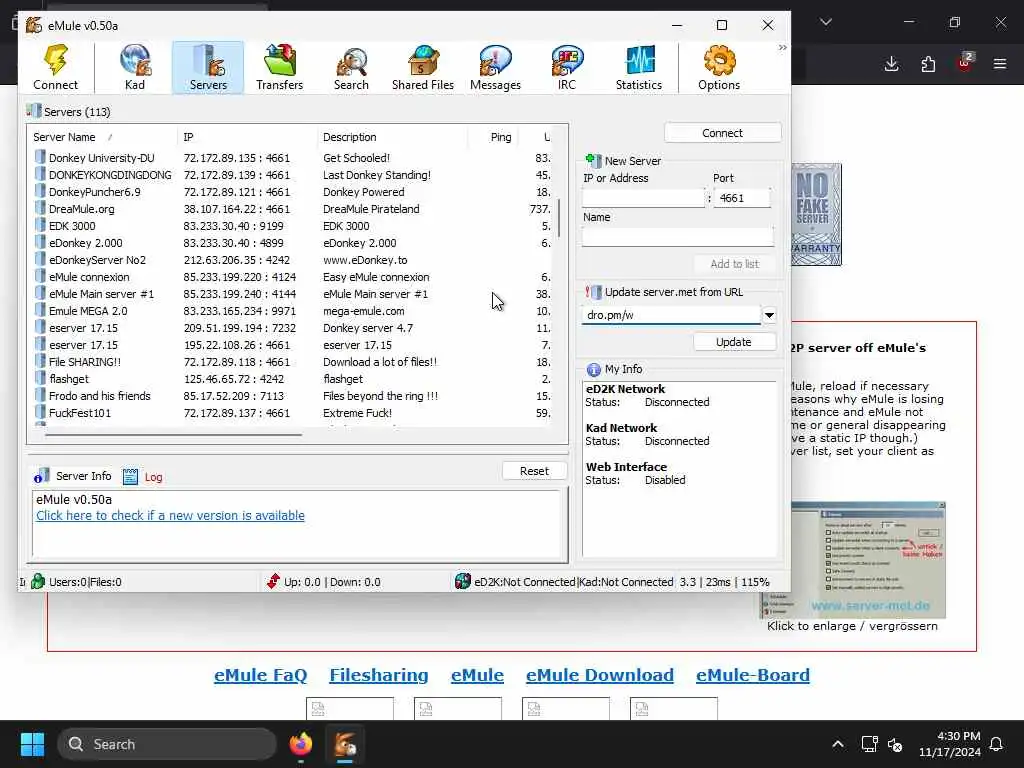Screen dimensions: 1024x768
Task: Open the Filesharing link in browser
Action: pyautogui.click(x=379, y=675)
